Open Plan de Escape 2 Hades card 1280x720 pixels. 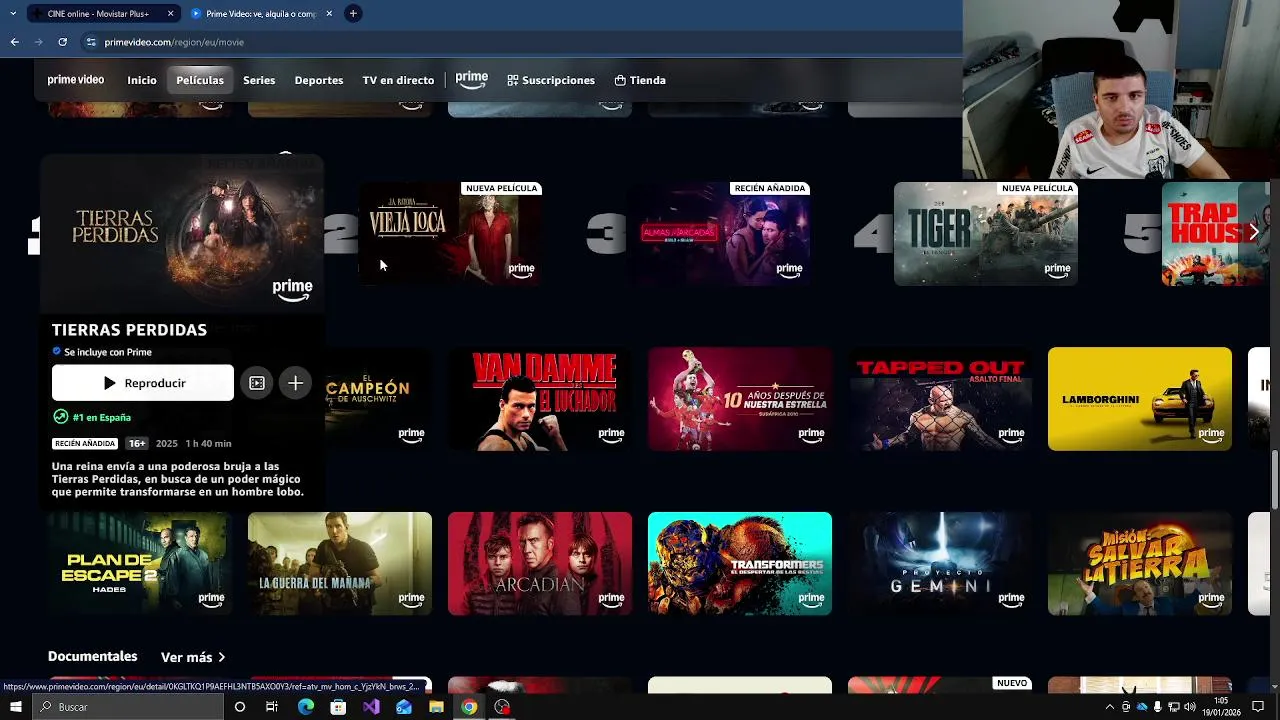pyautogui.click(x=140, y=564)
